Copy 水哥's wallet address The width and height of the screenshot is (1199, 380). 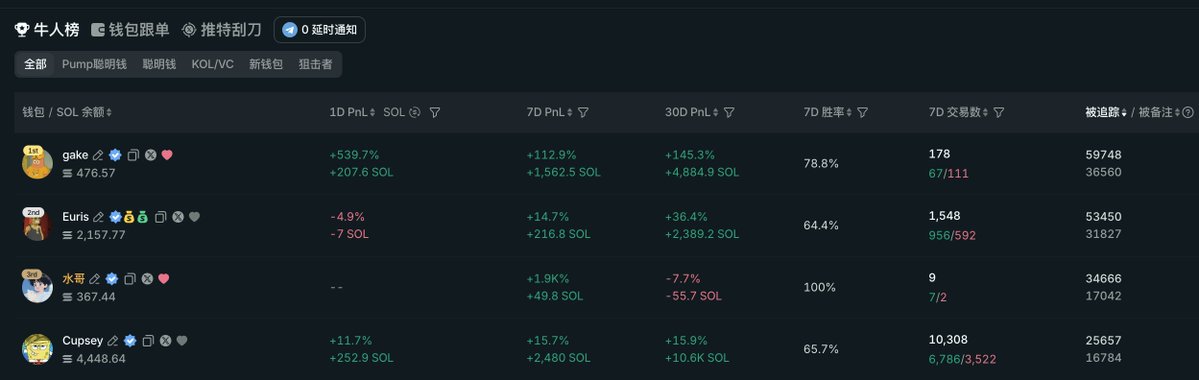[130, 279]
